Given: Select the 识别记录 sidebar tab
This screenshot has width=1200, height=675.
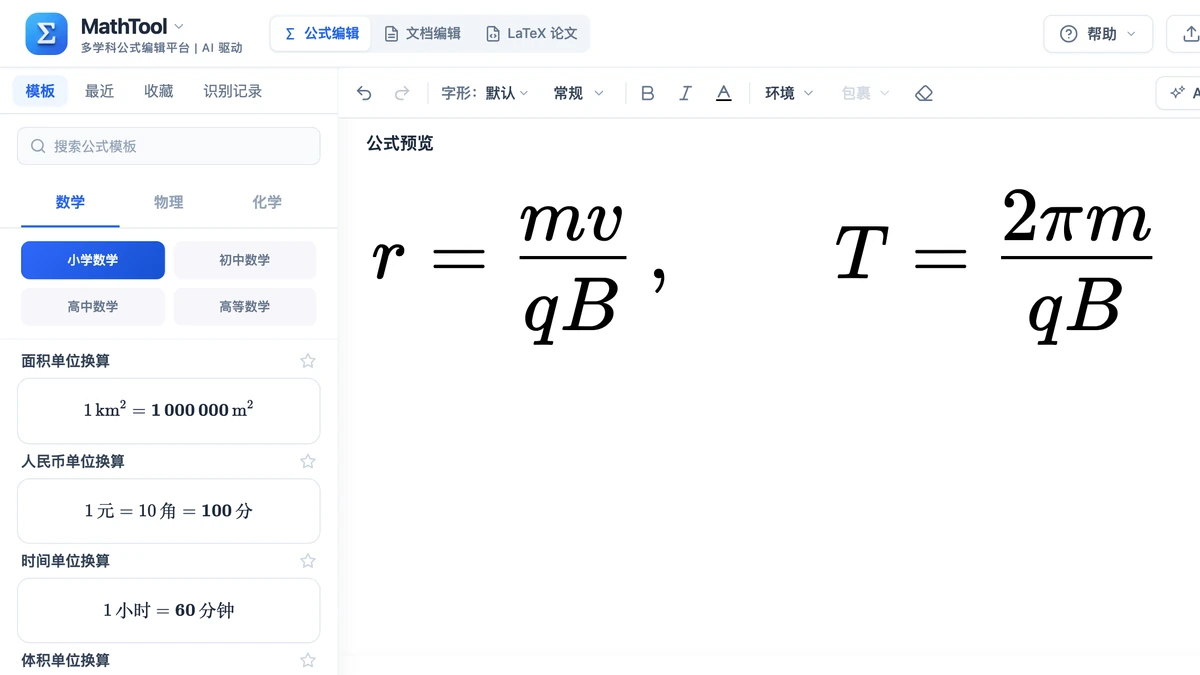Looking at the screenshot, I should (232, 91).
